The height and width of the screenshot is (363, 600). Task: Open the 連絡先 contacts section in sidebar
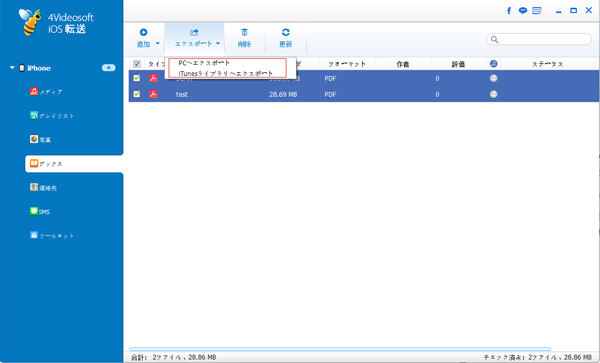pyautogui.click(x=43, y=187)
